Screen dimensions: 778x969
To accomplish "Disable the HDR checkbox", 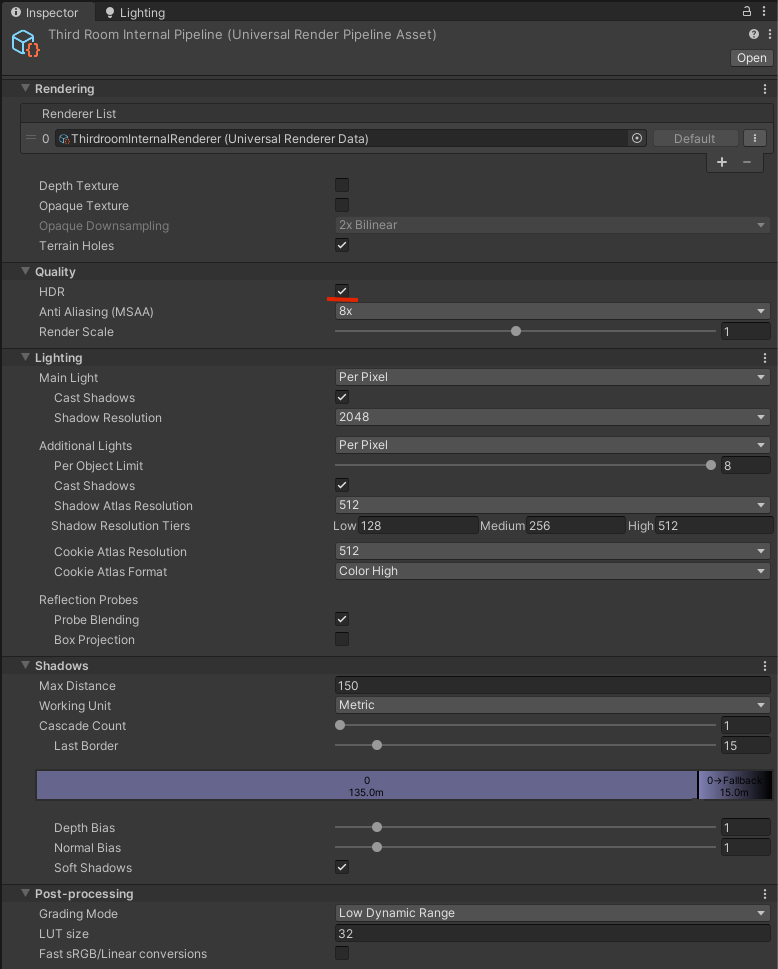I will click(342, 291).
